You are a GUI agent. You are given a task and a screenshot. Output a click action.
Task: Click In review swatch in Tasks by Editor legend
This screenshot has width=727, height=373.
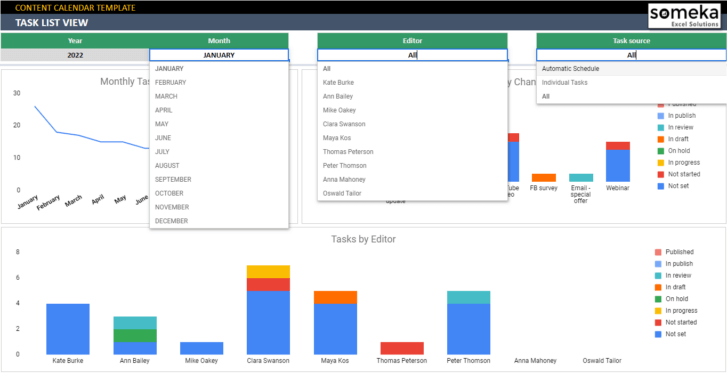click(658, 276)
